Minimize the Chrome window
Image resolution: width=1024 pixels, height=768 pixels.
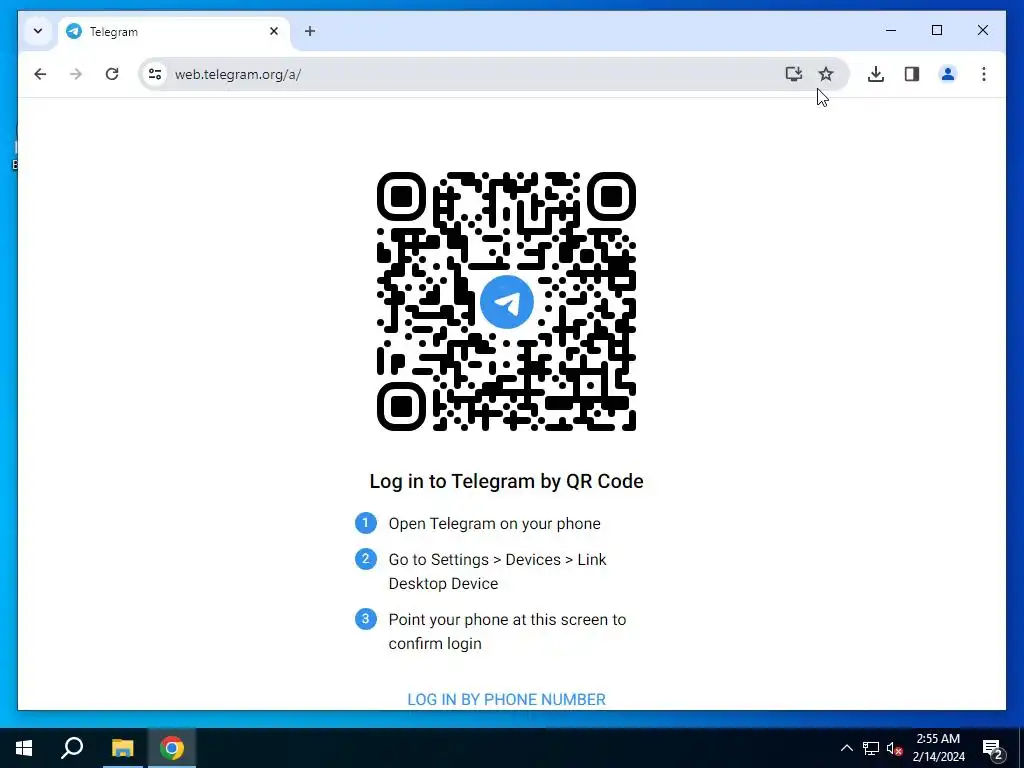(891, 30)
